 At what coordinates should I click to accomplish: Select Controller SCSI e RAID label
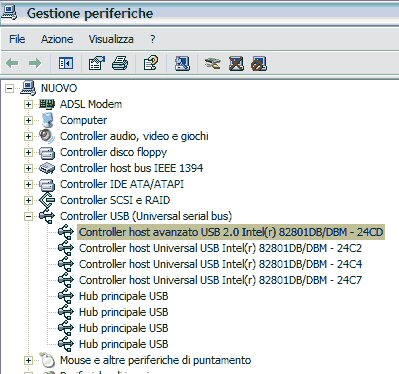pyautogui.click(x=115, y=200)
